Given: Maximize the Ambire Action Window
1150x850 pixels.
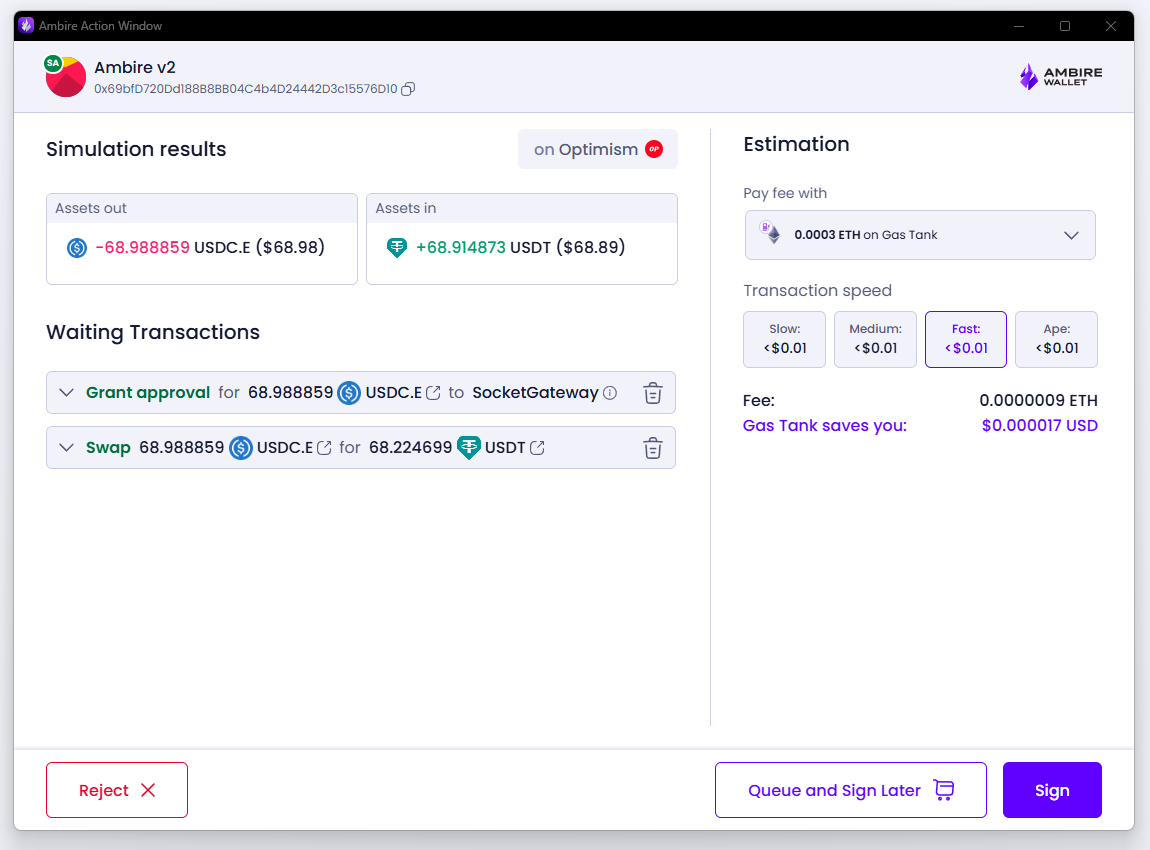Looking at the screenshot, I should [x=1065, y=26].
